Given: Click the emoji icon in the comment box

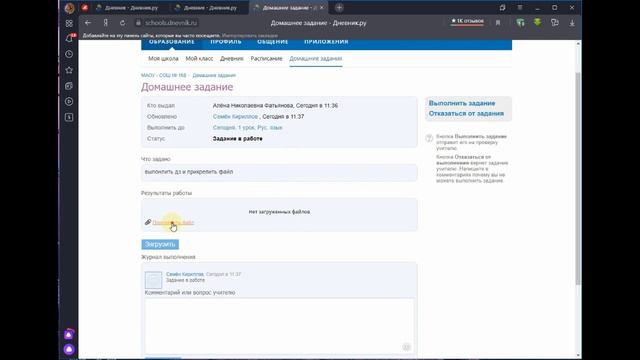Looking at the screenshot, I should pyautogui.click(x=407, y=347).
